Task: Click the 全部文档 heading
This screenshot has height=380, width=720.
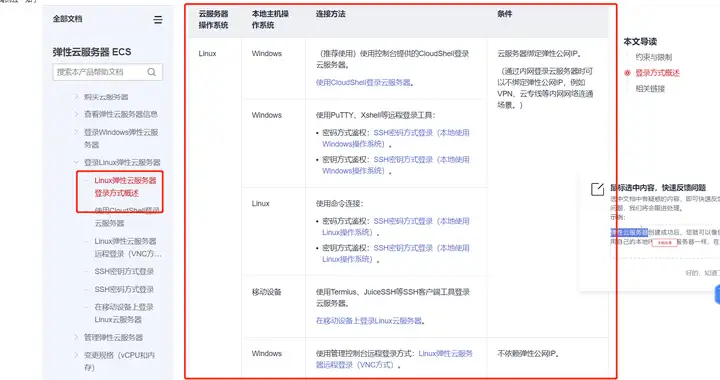Action: pyautogui.click(x=68, y=19)
